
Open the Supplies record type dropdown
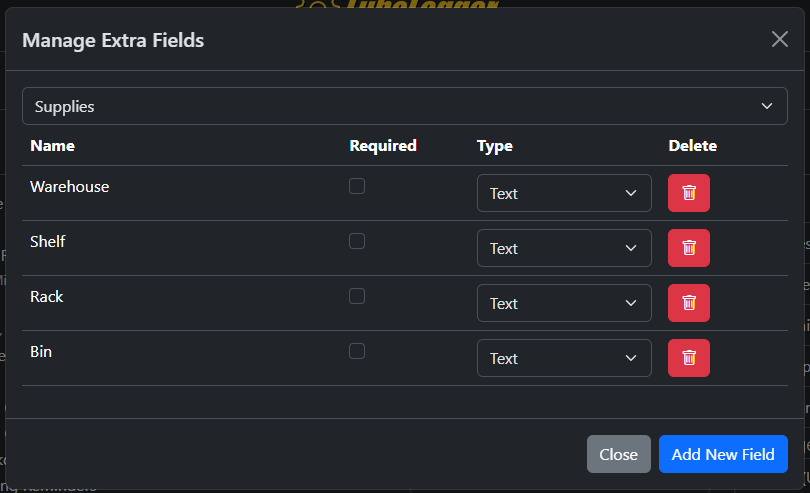point(404,106)
